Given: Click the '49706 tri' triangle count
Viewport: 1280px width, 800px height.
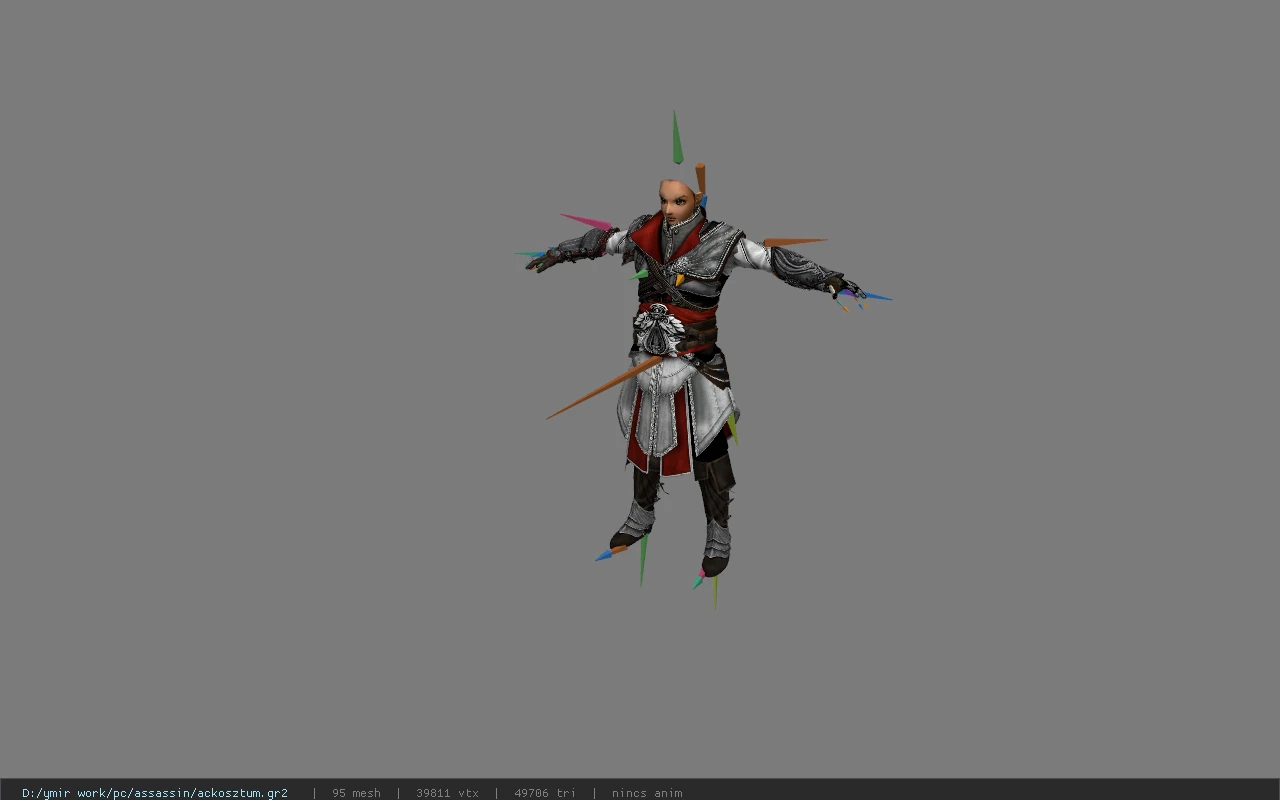Looking at the screenshot, I should 545,793.
